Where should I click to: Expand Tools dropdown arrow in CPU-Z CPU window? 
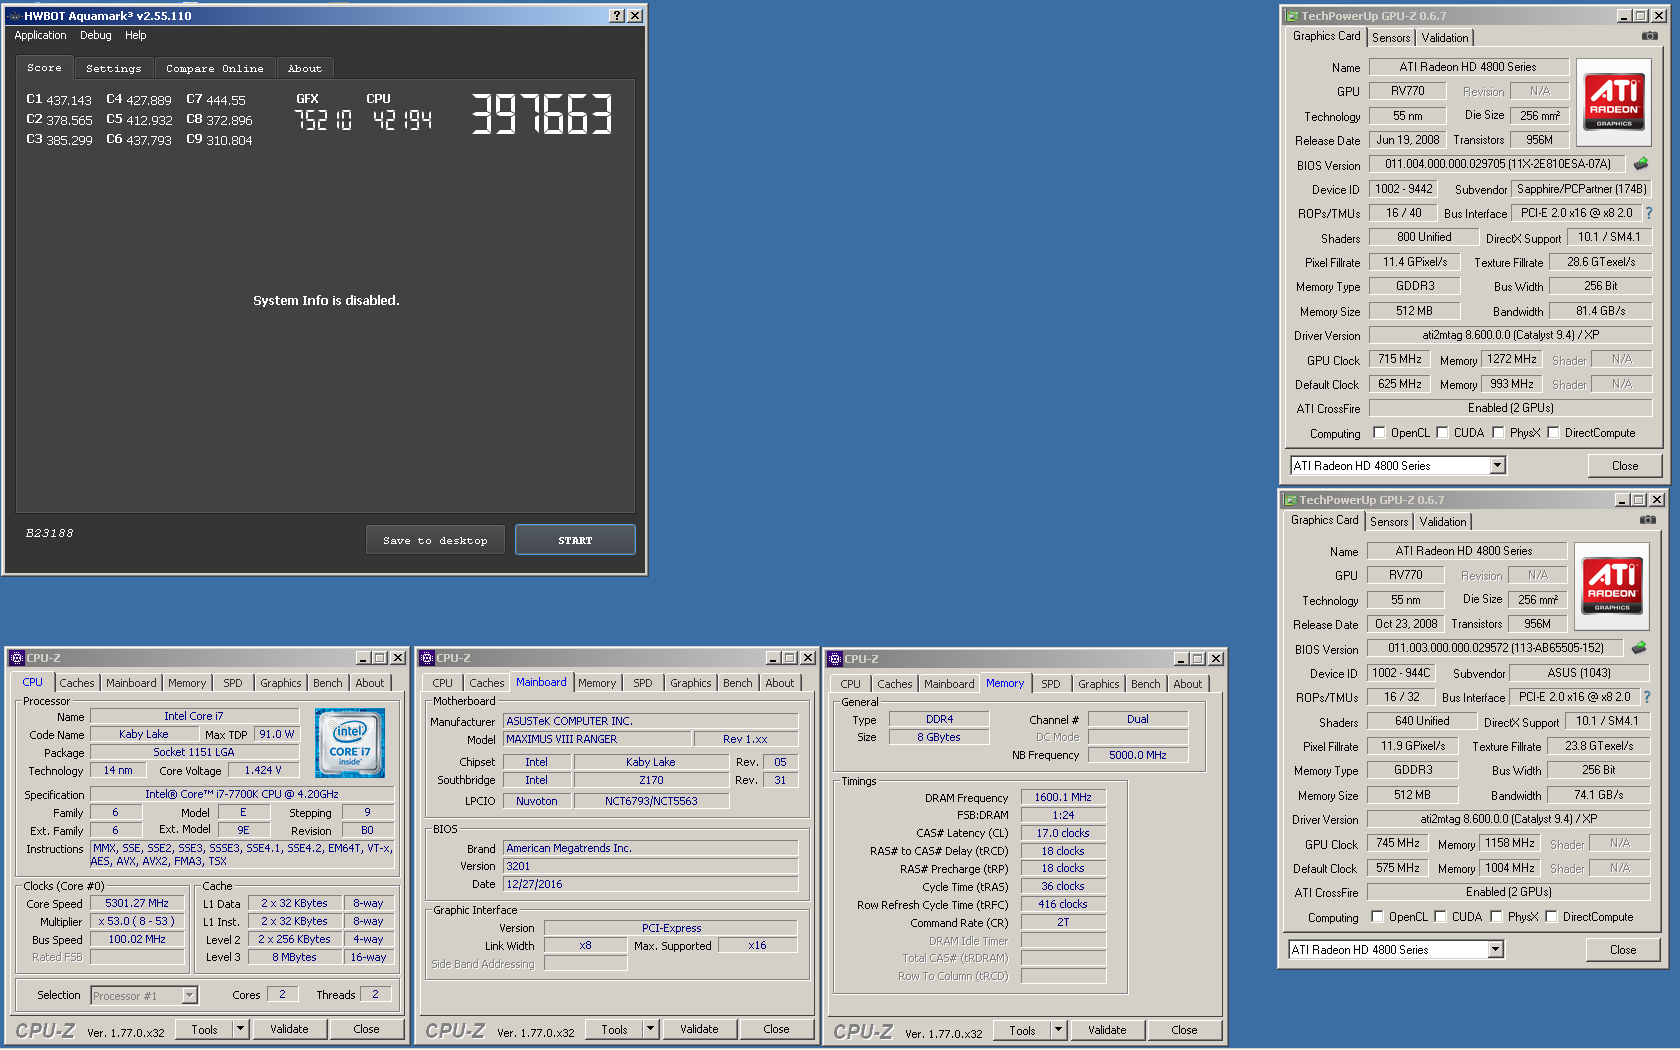240,1029
